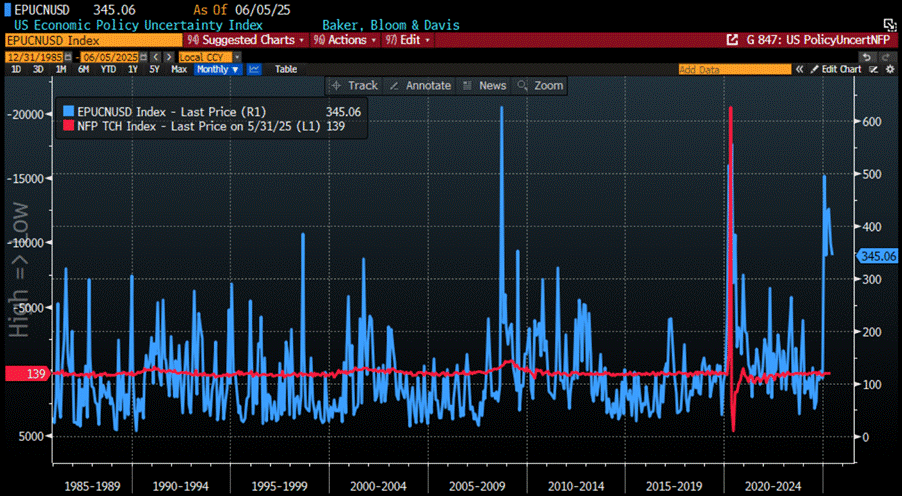Image resolution: width=902 pixels, height=496 pixels.
Task: Click US Economic Policy Uncertainty Index title
Action: tap(139, 25)
